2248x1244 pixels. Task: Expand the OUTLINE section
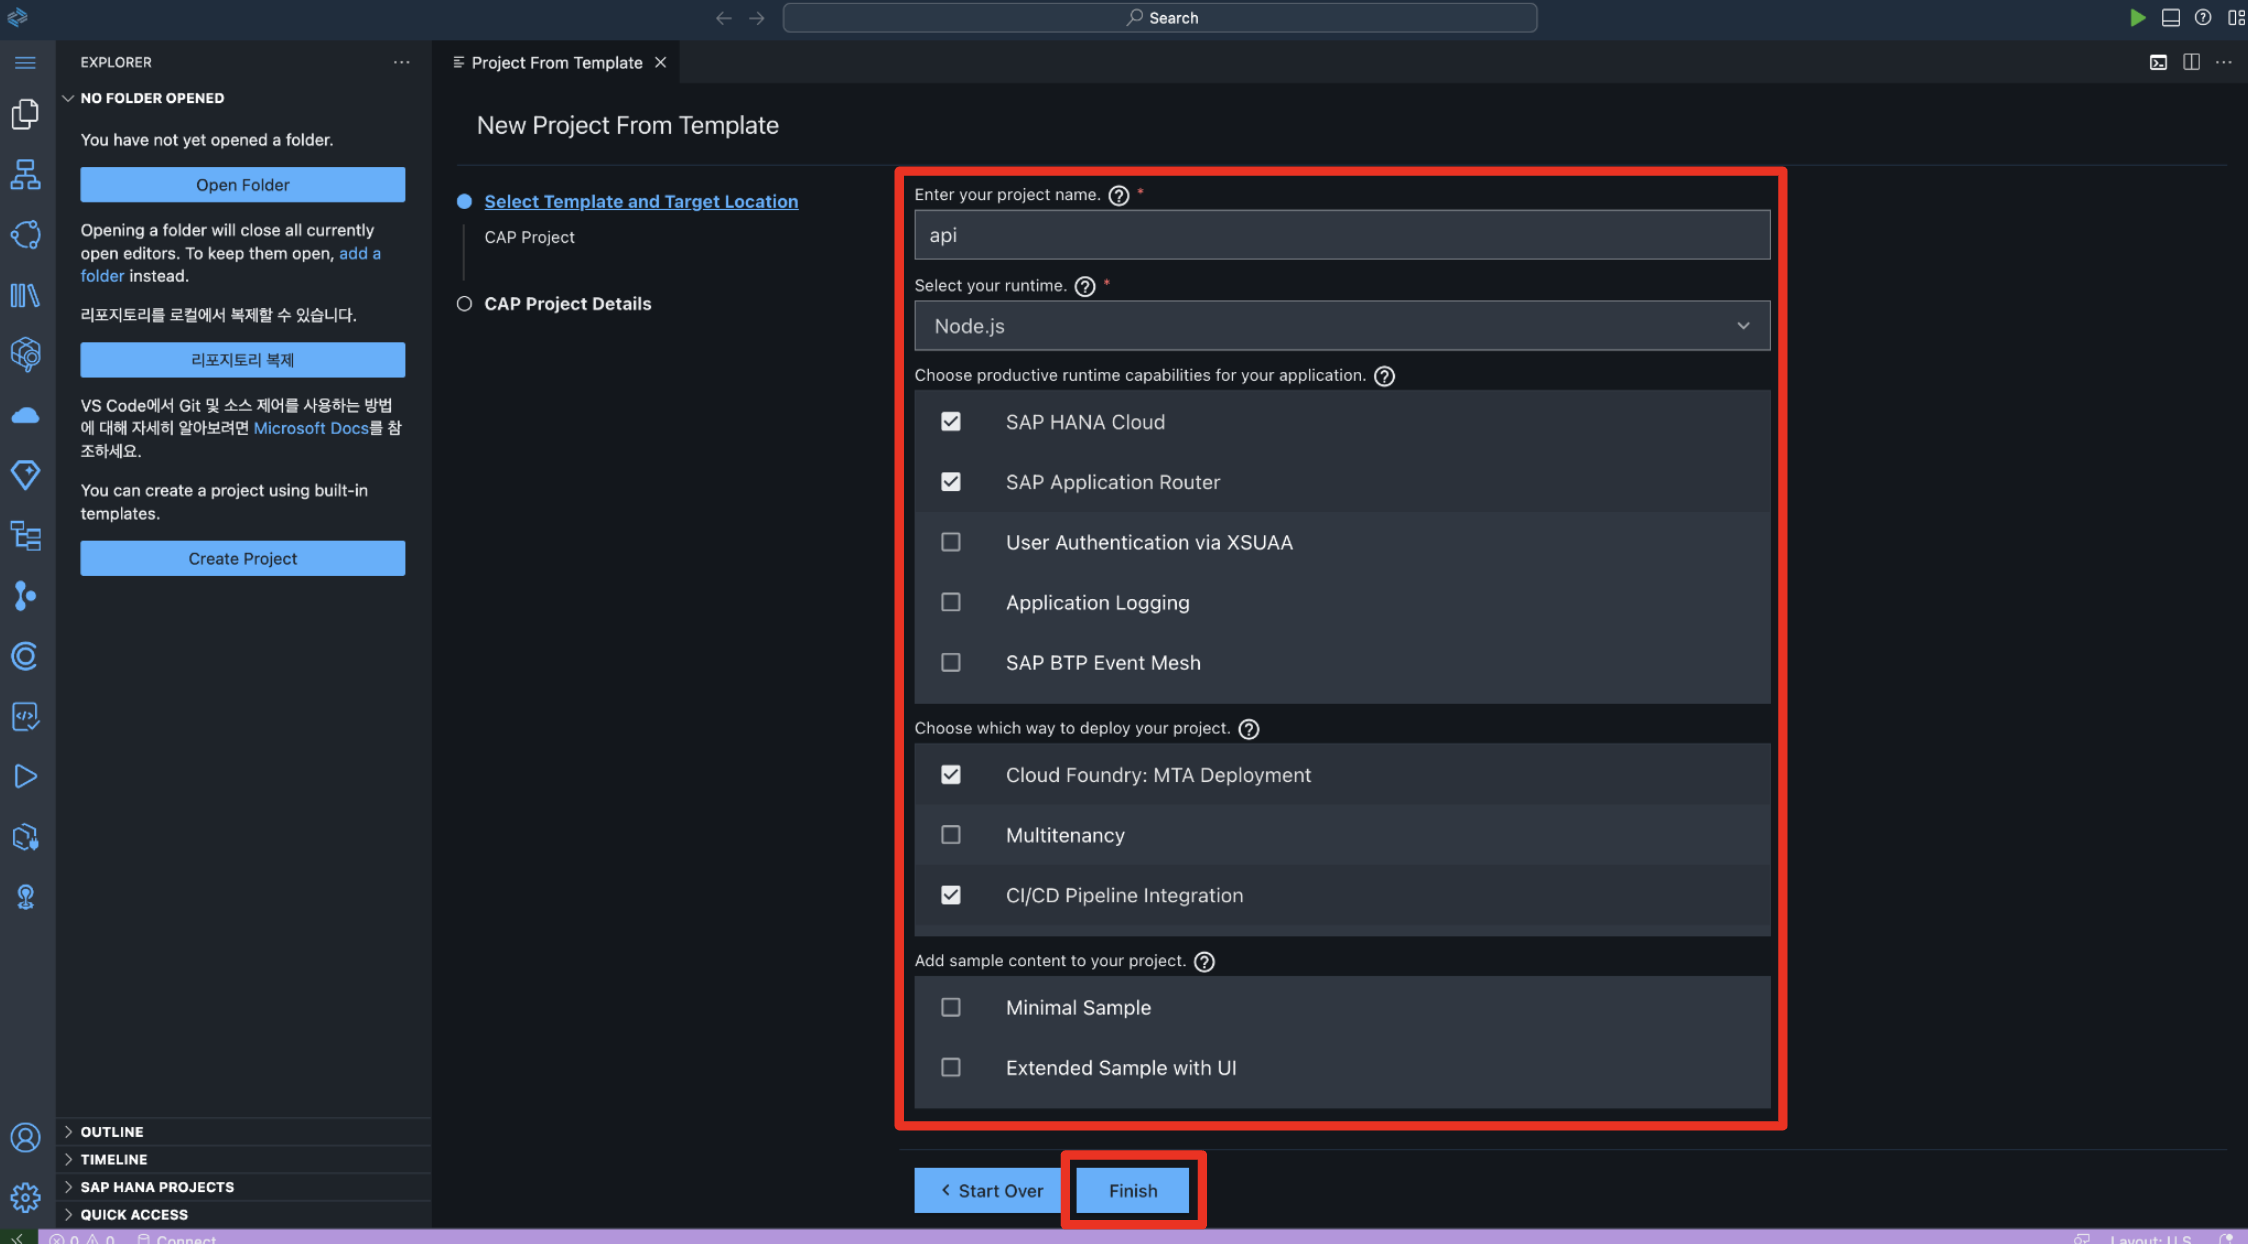pyautogui.click(x=111, y=1132)
